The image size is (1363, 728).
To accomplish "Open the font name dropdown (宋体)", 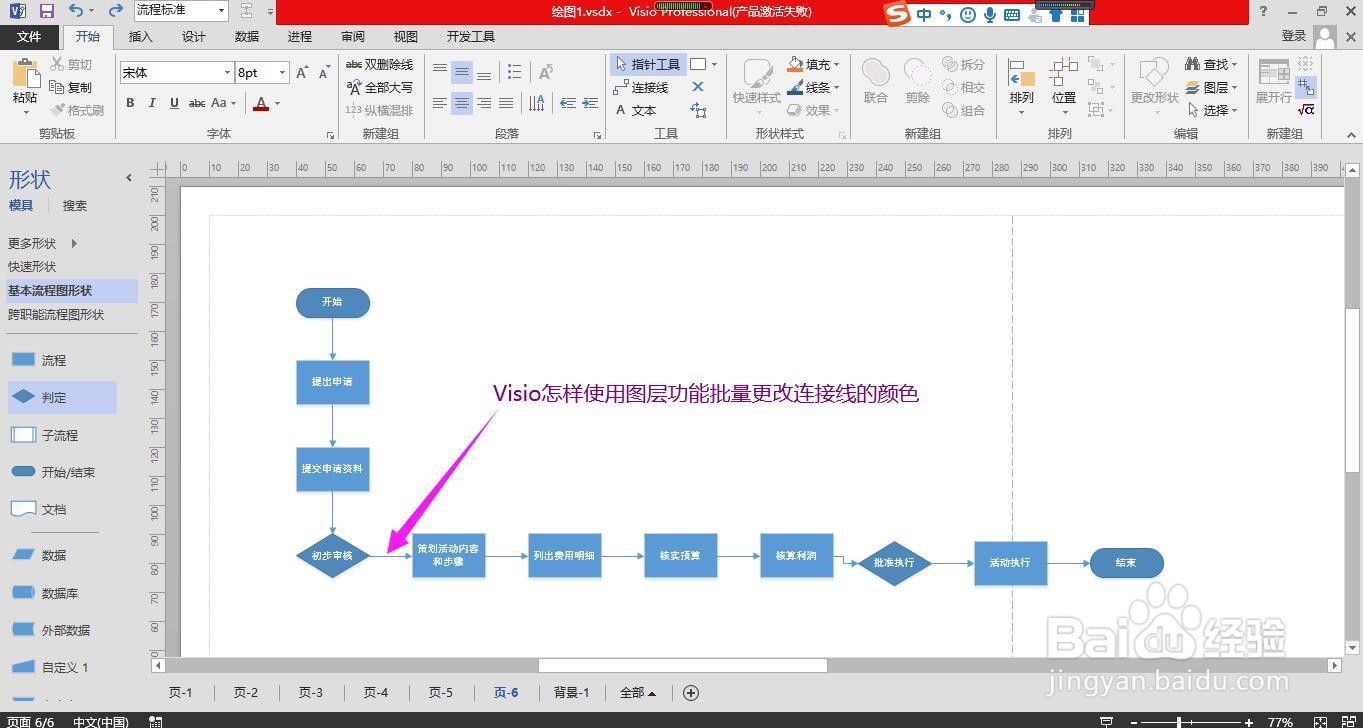I will [227, 73].
